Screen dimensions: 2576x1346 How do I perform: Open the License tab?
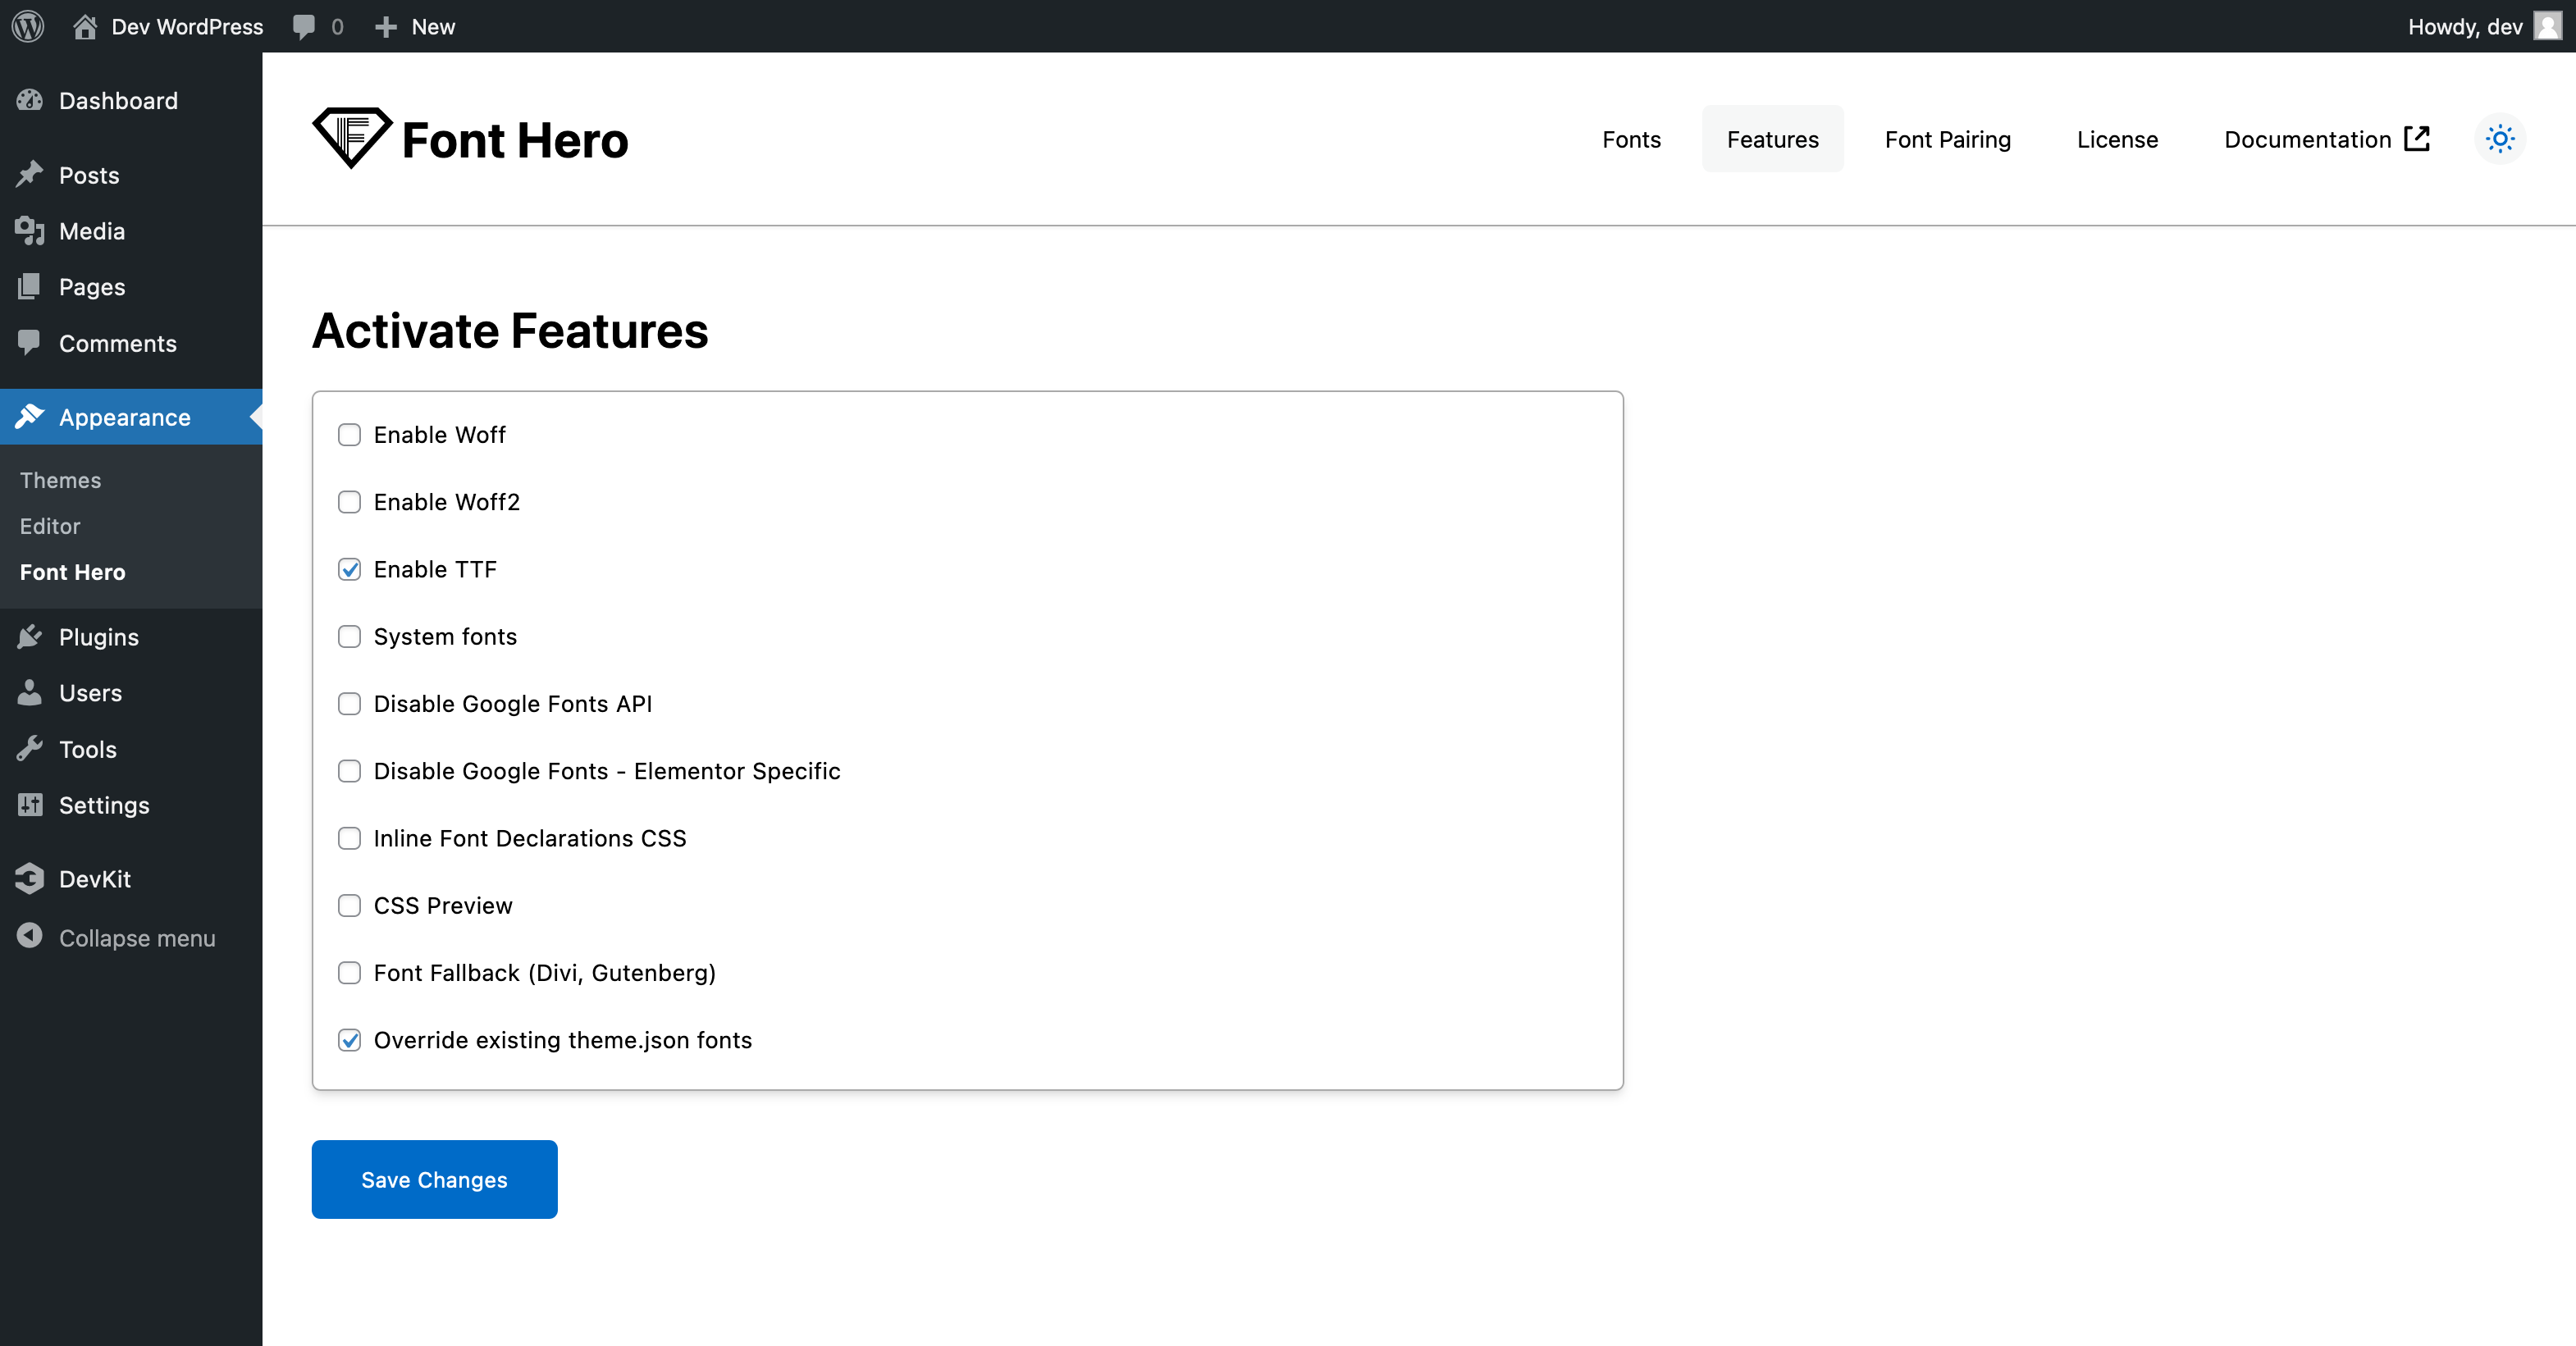point(2117,139)
